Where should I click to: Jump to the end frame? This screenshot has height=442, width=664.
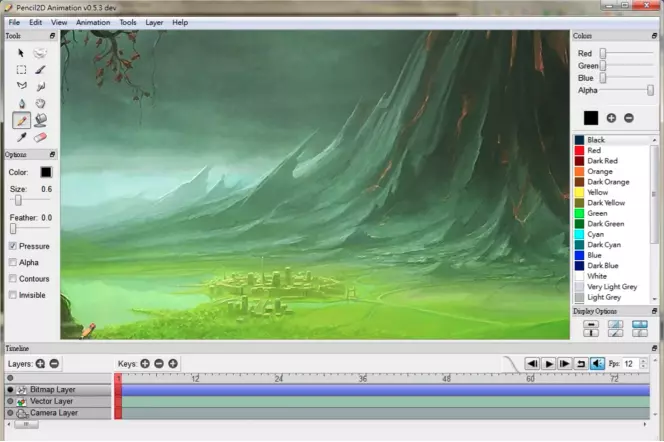[564, 364]
